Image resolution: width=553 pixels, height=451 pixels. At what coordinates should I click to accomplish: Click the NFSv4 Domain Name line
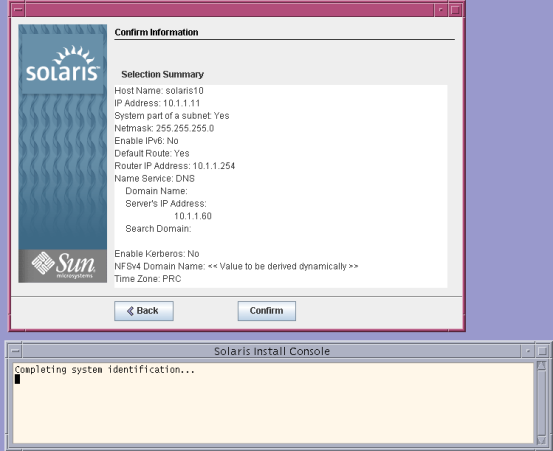click(x=236, y=266)
